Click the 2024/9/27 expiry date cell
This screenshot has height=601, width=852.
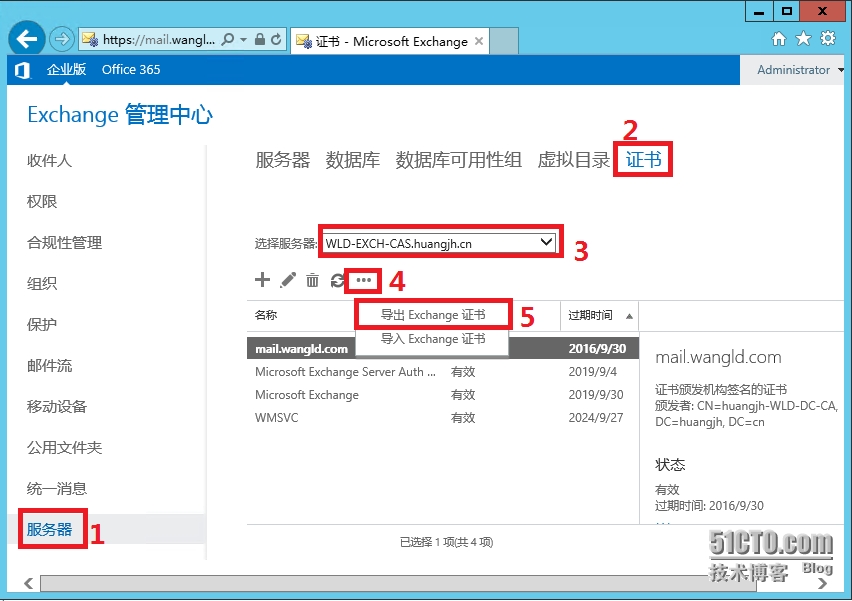click(x=596, y=417)
